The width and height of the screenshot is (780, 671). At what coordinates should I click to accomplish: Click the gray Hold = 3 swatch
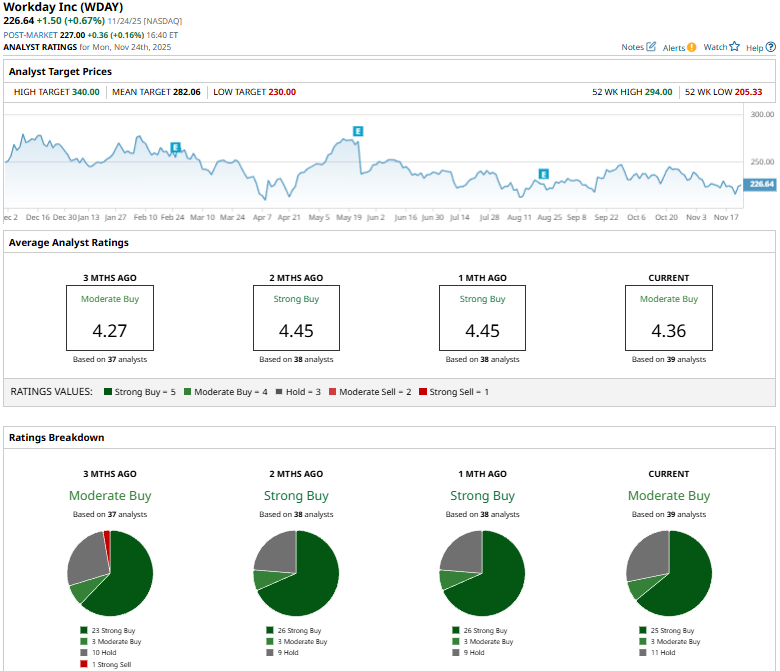coord(279,392)
